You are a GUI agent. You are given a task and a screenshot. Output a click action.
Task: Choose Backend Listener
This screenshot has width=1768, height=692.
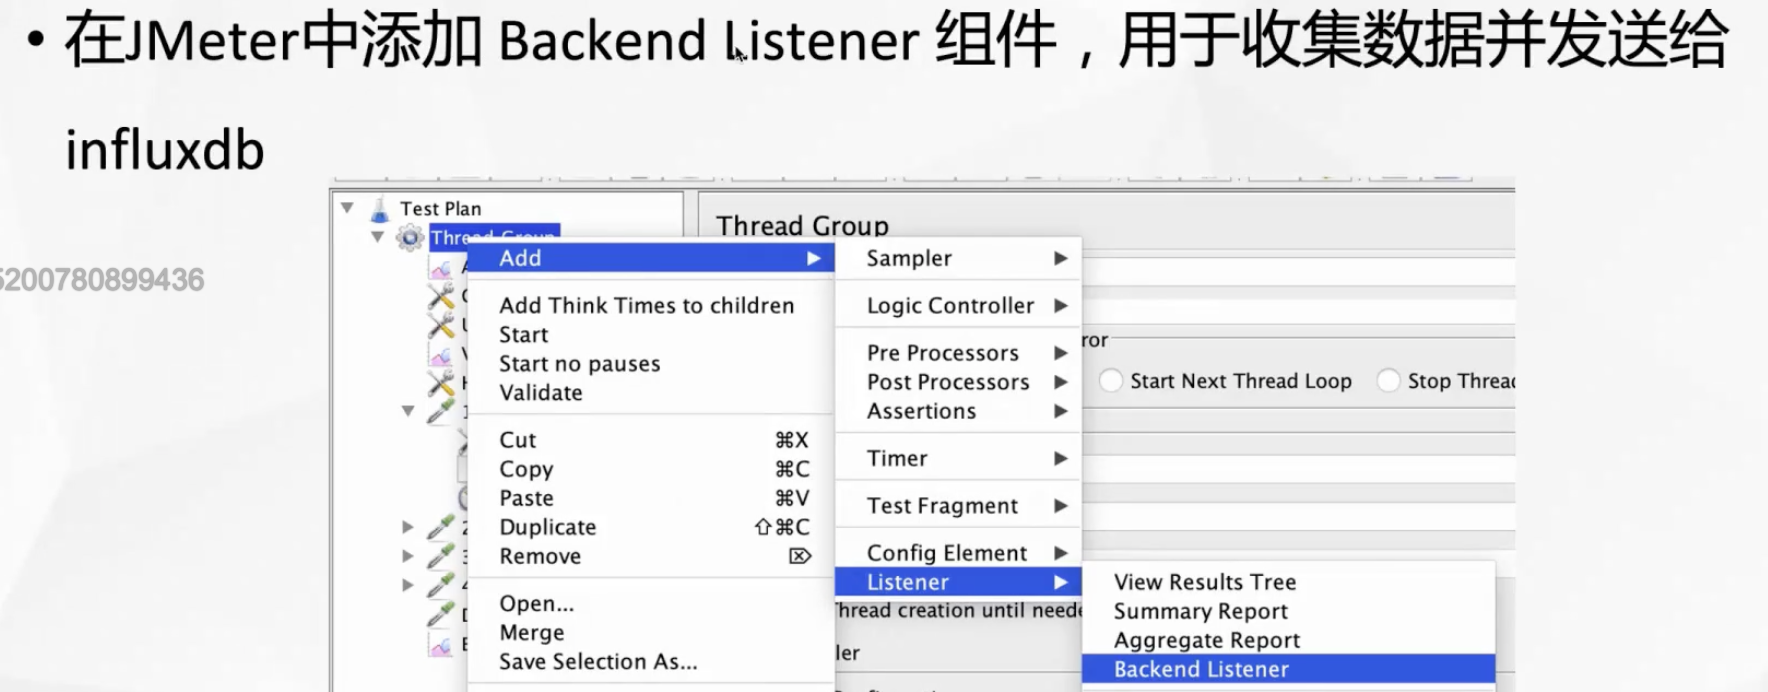[x=1289, y=669]
